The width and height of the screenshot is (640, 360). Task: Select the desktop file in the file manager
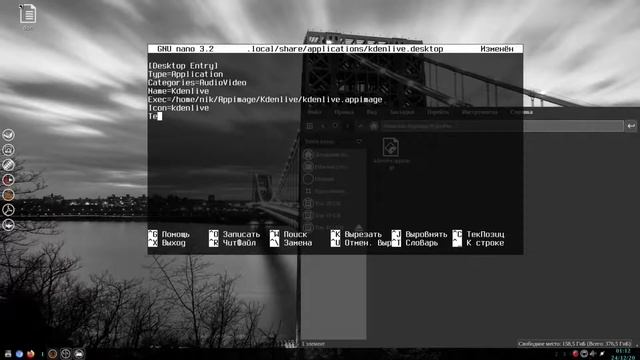pyautogui.click(x=391, y=153)
